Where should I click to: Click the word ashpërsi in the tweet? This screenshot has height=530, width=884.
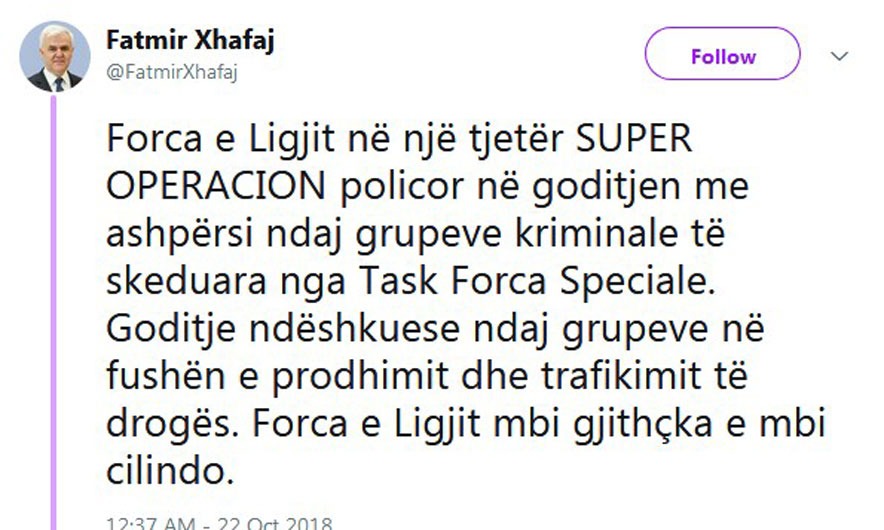pos(179,235)
